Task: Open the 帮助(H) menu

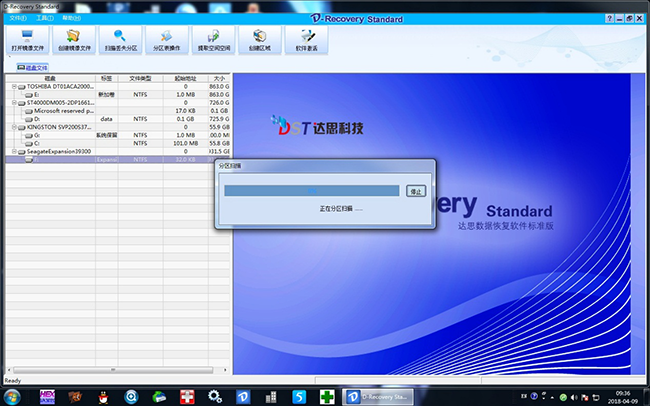Action: tap(72, 18)
